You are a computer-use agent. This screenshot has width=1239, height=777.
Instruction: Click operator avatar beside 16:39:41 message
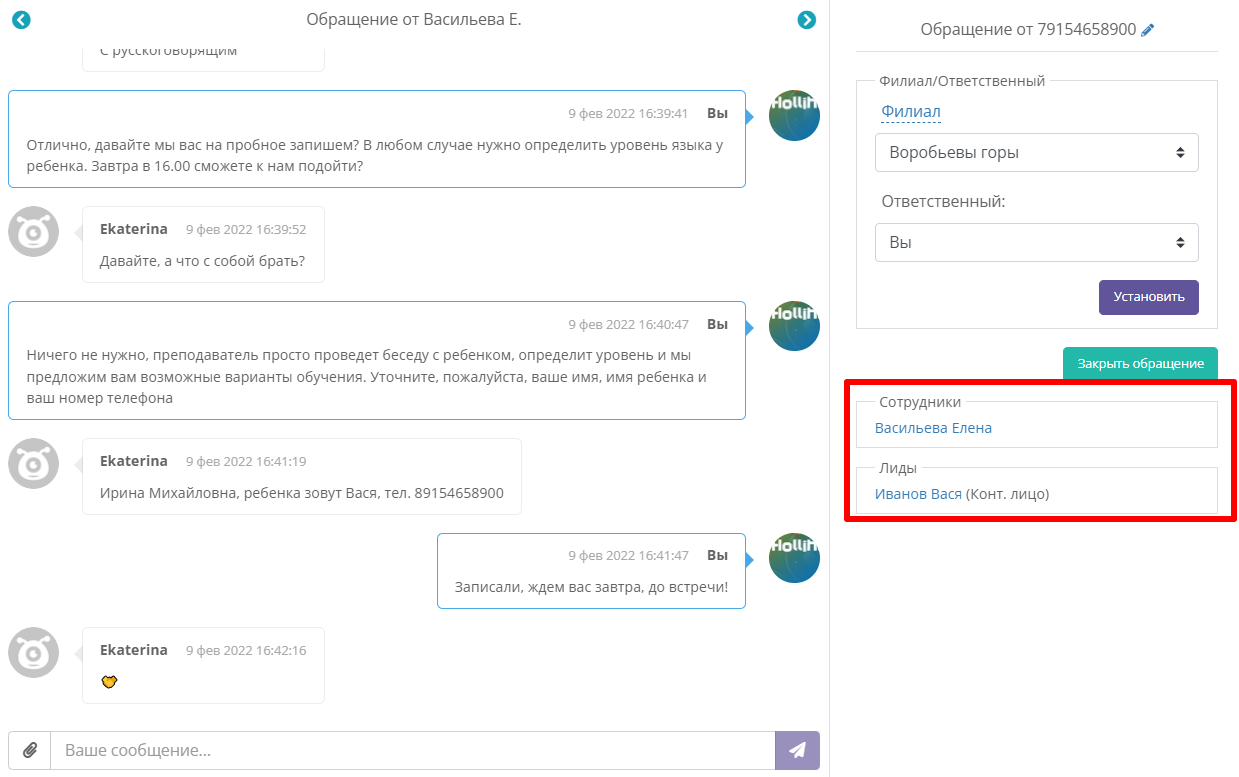click(x=794, y=115)
